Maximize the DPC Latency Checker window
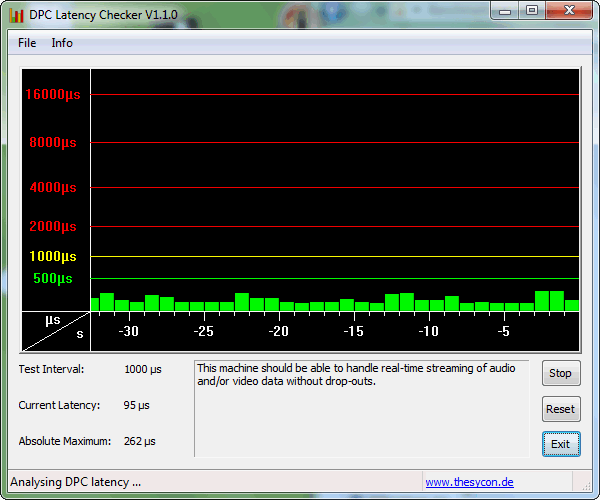The height and width of the screenshot is (500, 600). [x=532, y=12]
